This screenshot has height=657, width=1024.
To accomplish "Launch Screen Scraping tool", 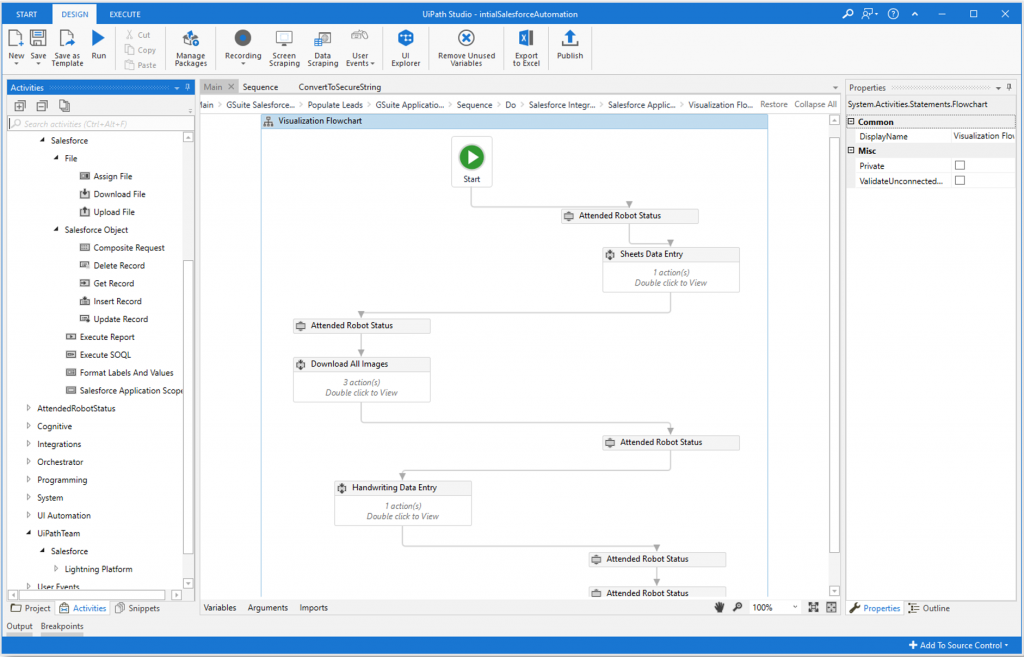I will pyautogui.click(x=284, y=48).
